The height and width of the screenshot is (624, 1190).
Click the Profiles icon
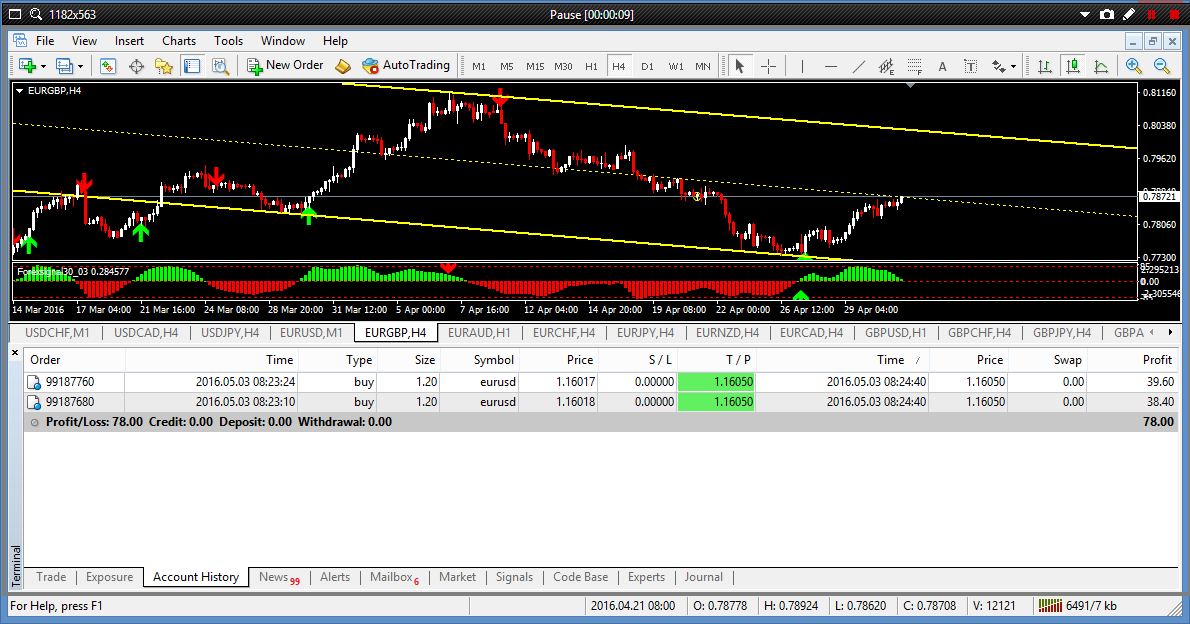point(65,66)
